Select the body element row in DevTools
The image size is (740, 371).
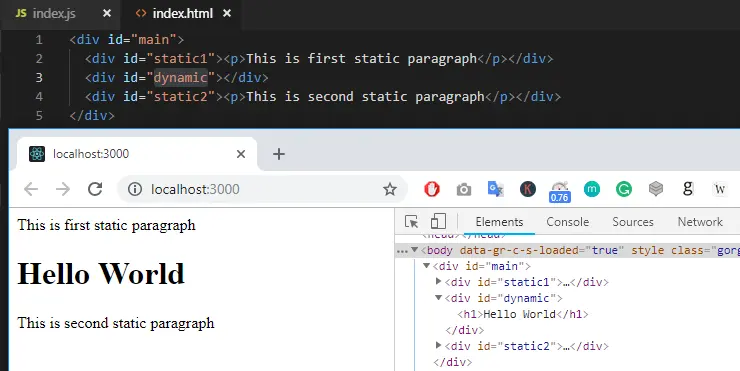[567, 250]
